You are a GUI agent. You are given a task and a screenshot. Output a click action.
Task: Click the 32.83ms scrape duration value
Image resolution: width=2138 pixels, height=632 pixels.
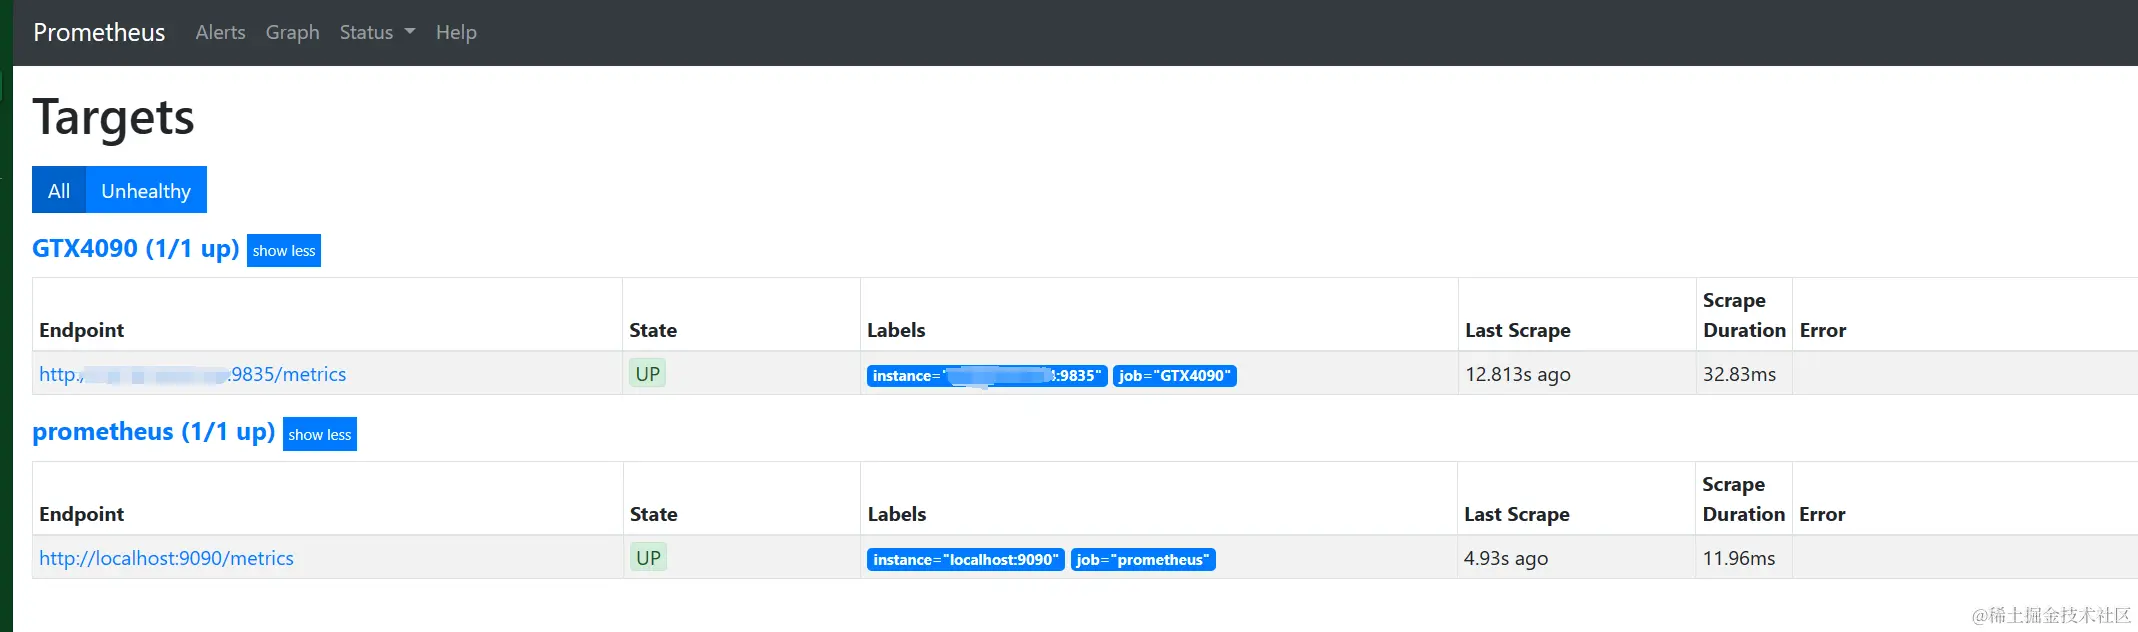point(1740,374)
